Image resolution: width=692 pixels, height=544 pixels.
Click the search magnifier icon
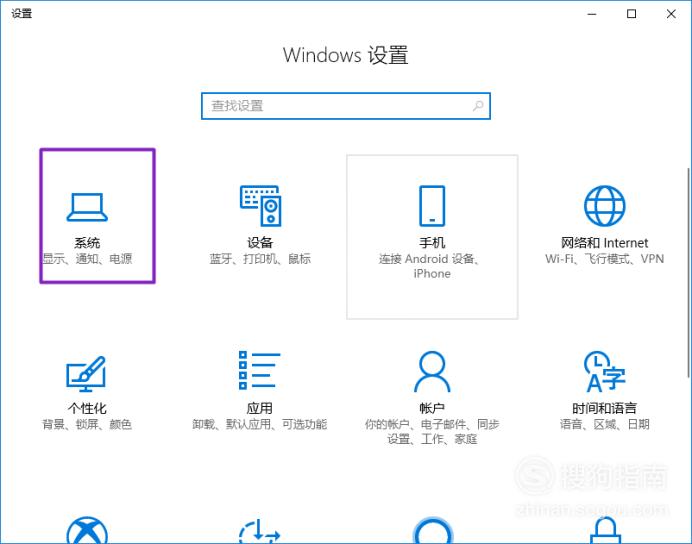click(x=478, y=106)
